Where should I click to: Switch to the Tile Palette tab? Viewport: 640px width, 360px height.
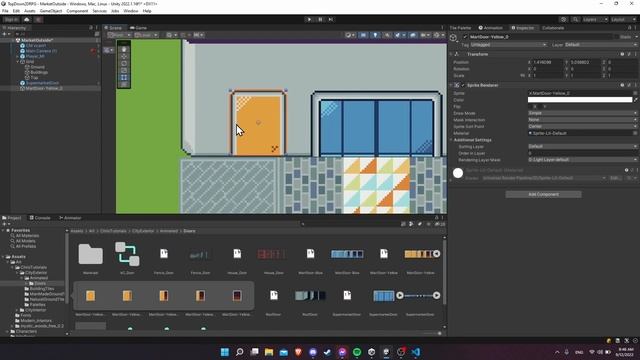(x=460, y=28)
